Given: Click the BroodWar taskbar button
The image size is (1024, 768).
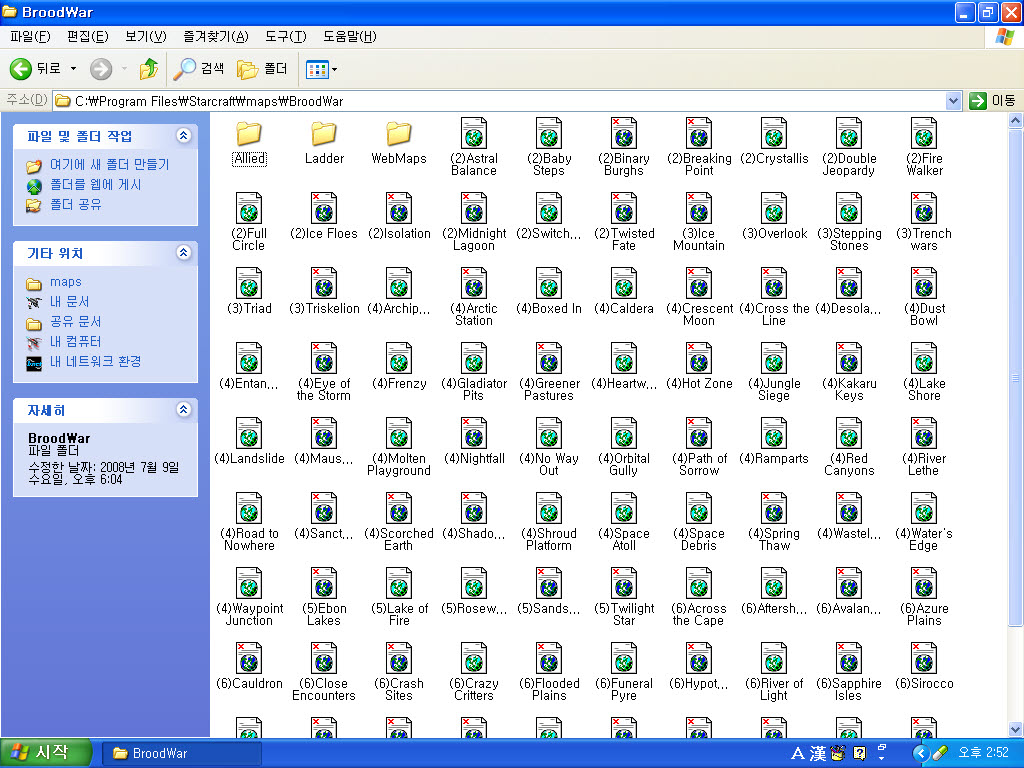Looking at the screenshot, I should tap(180, 753).
